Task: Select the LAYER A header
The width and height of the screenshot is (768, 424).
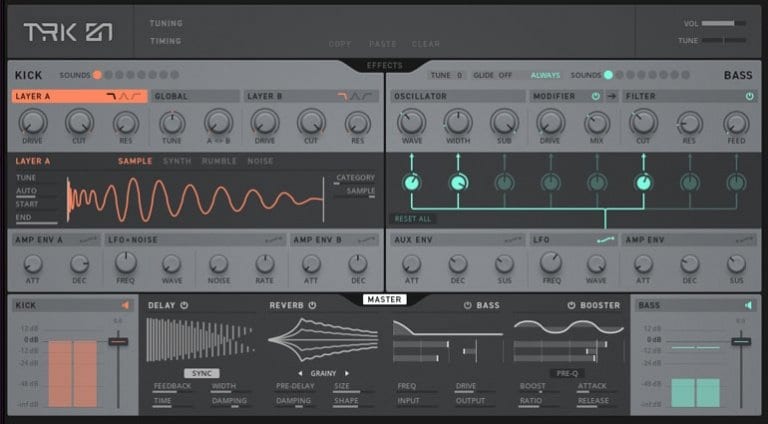Action: 79,96
